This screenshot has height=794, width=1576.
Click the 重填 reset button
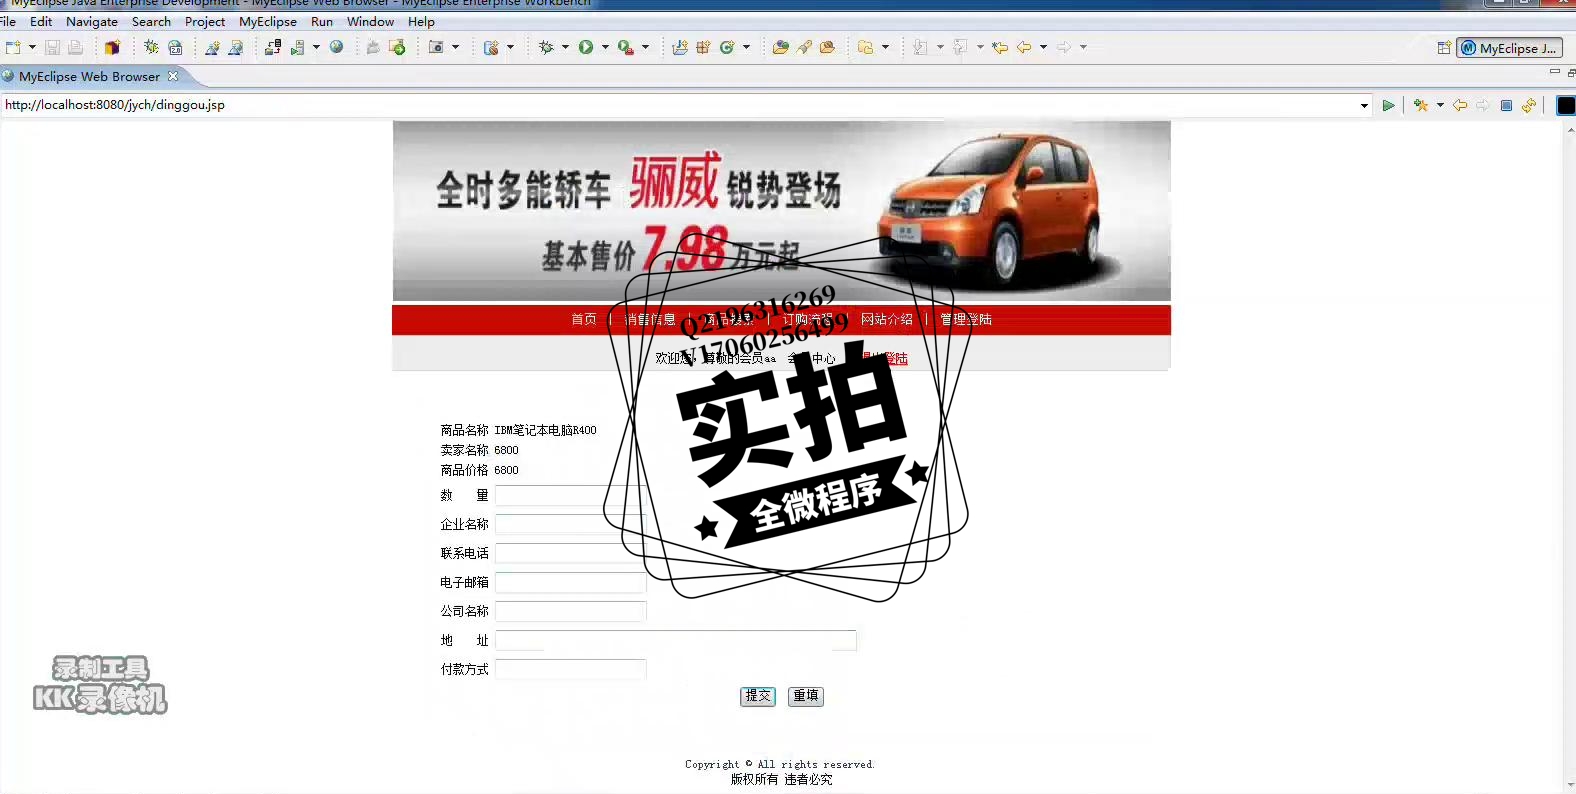[x=806, y=696]
